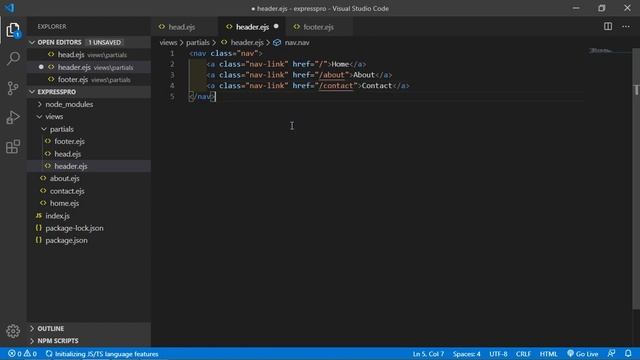Collapse the views folder
Image resolution: width=640 pixels, height=360 pixels.
click(40, 117)
